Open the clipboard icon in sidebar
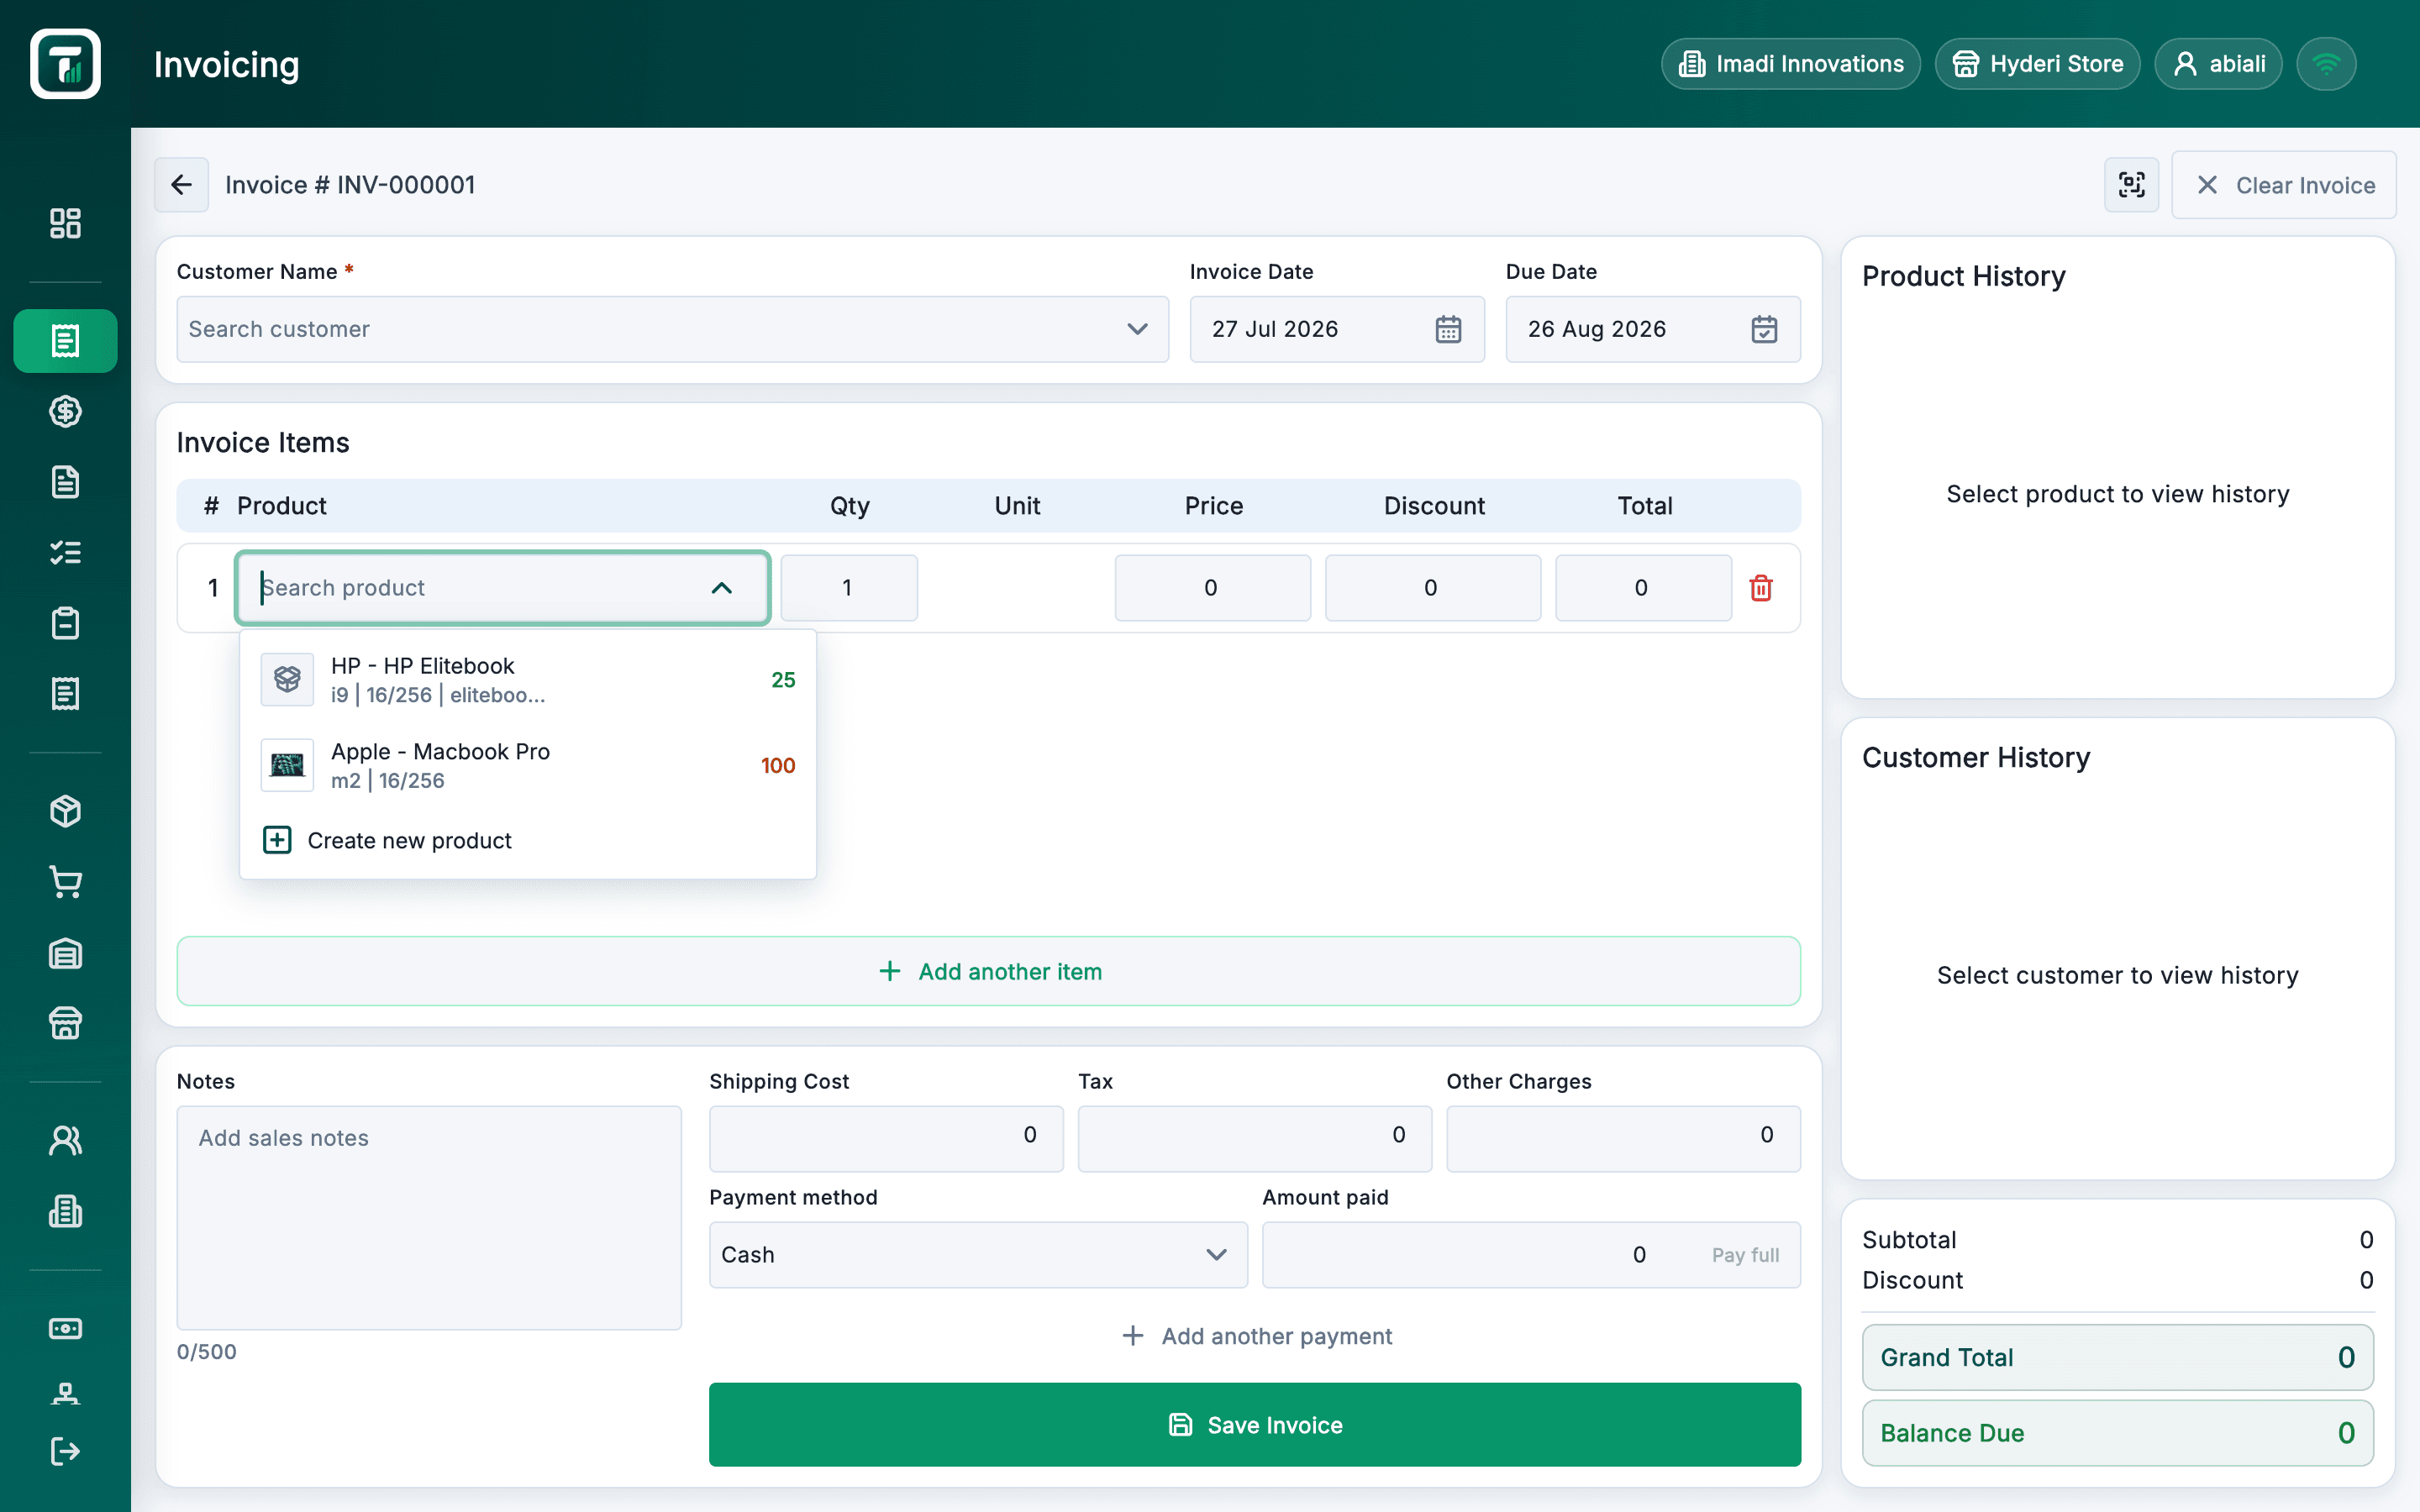The height and width of the screenshot is (1512, 2420). point(65,623)
